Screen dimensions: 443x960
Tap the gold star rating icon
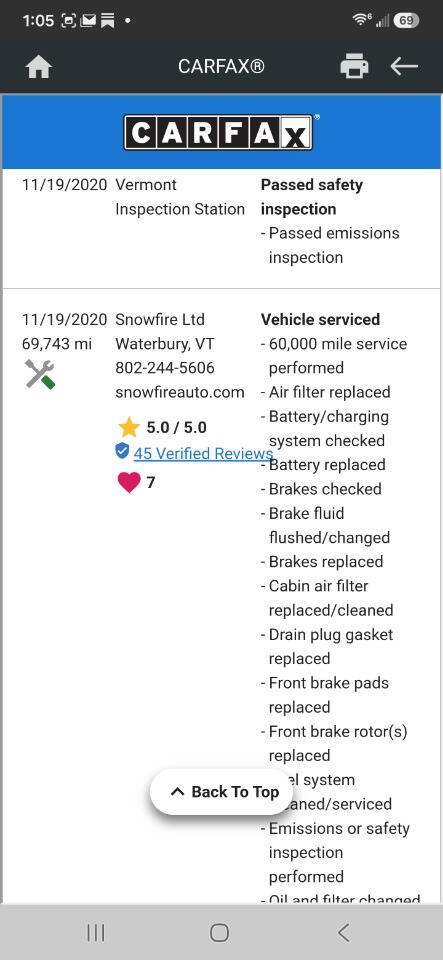pyautogui.click(x=128, y=427)
